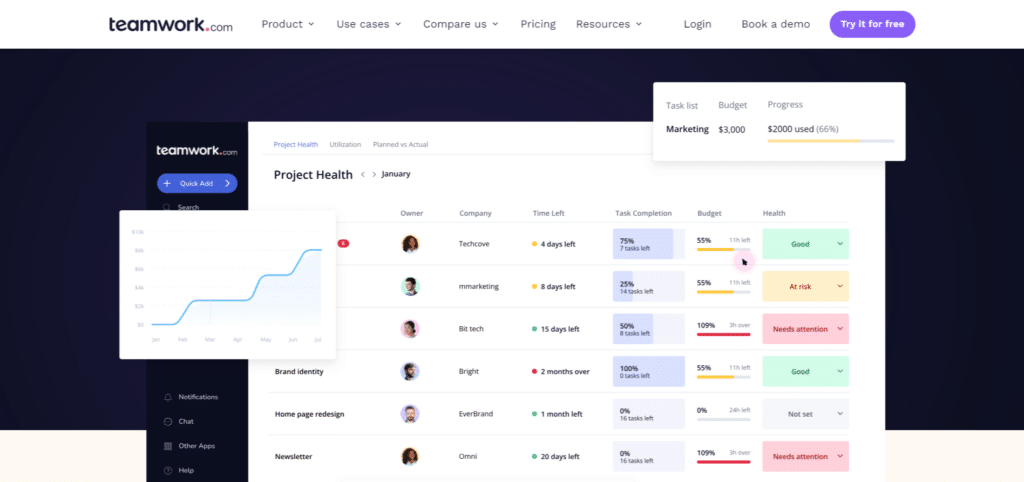This screenshot has height=482, width=1024.
Task: Click the $3,000 budget value
Action: pos(731,129)
